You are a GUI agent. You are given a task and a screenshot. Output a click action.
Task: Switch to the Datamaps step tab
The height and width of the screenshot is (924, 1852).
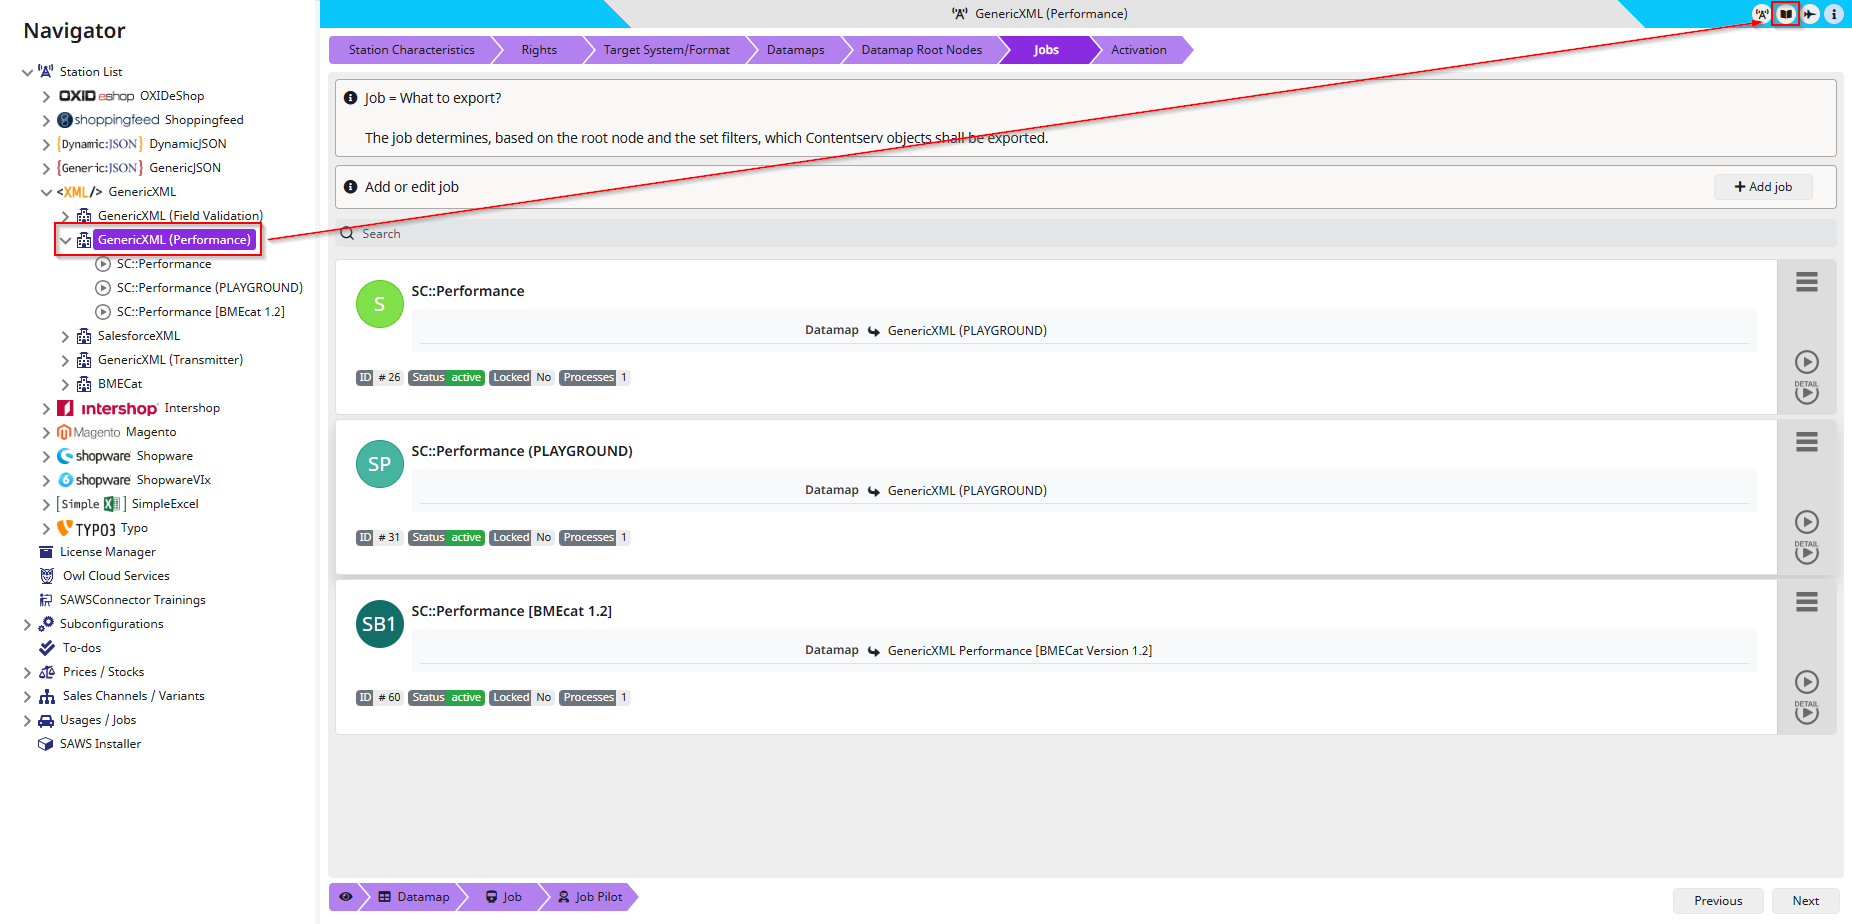[x=795, y=50]
